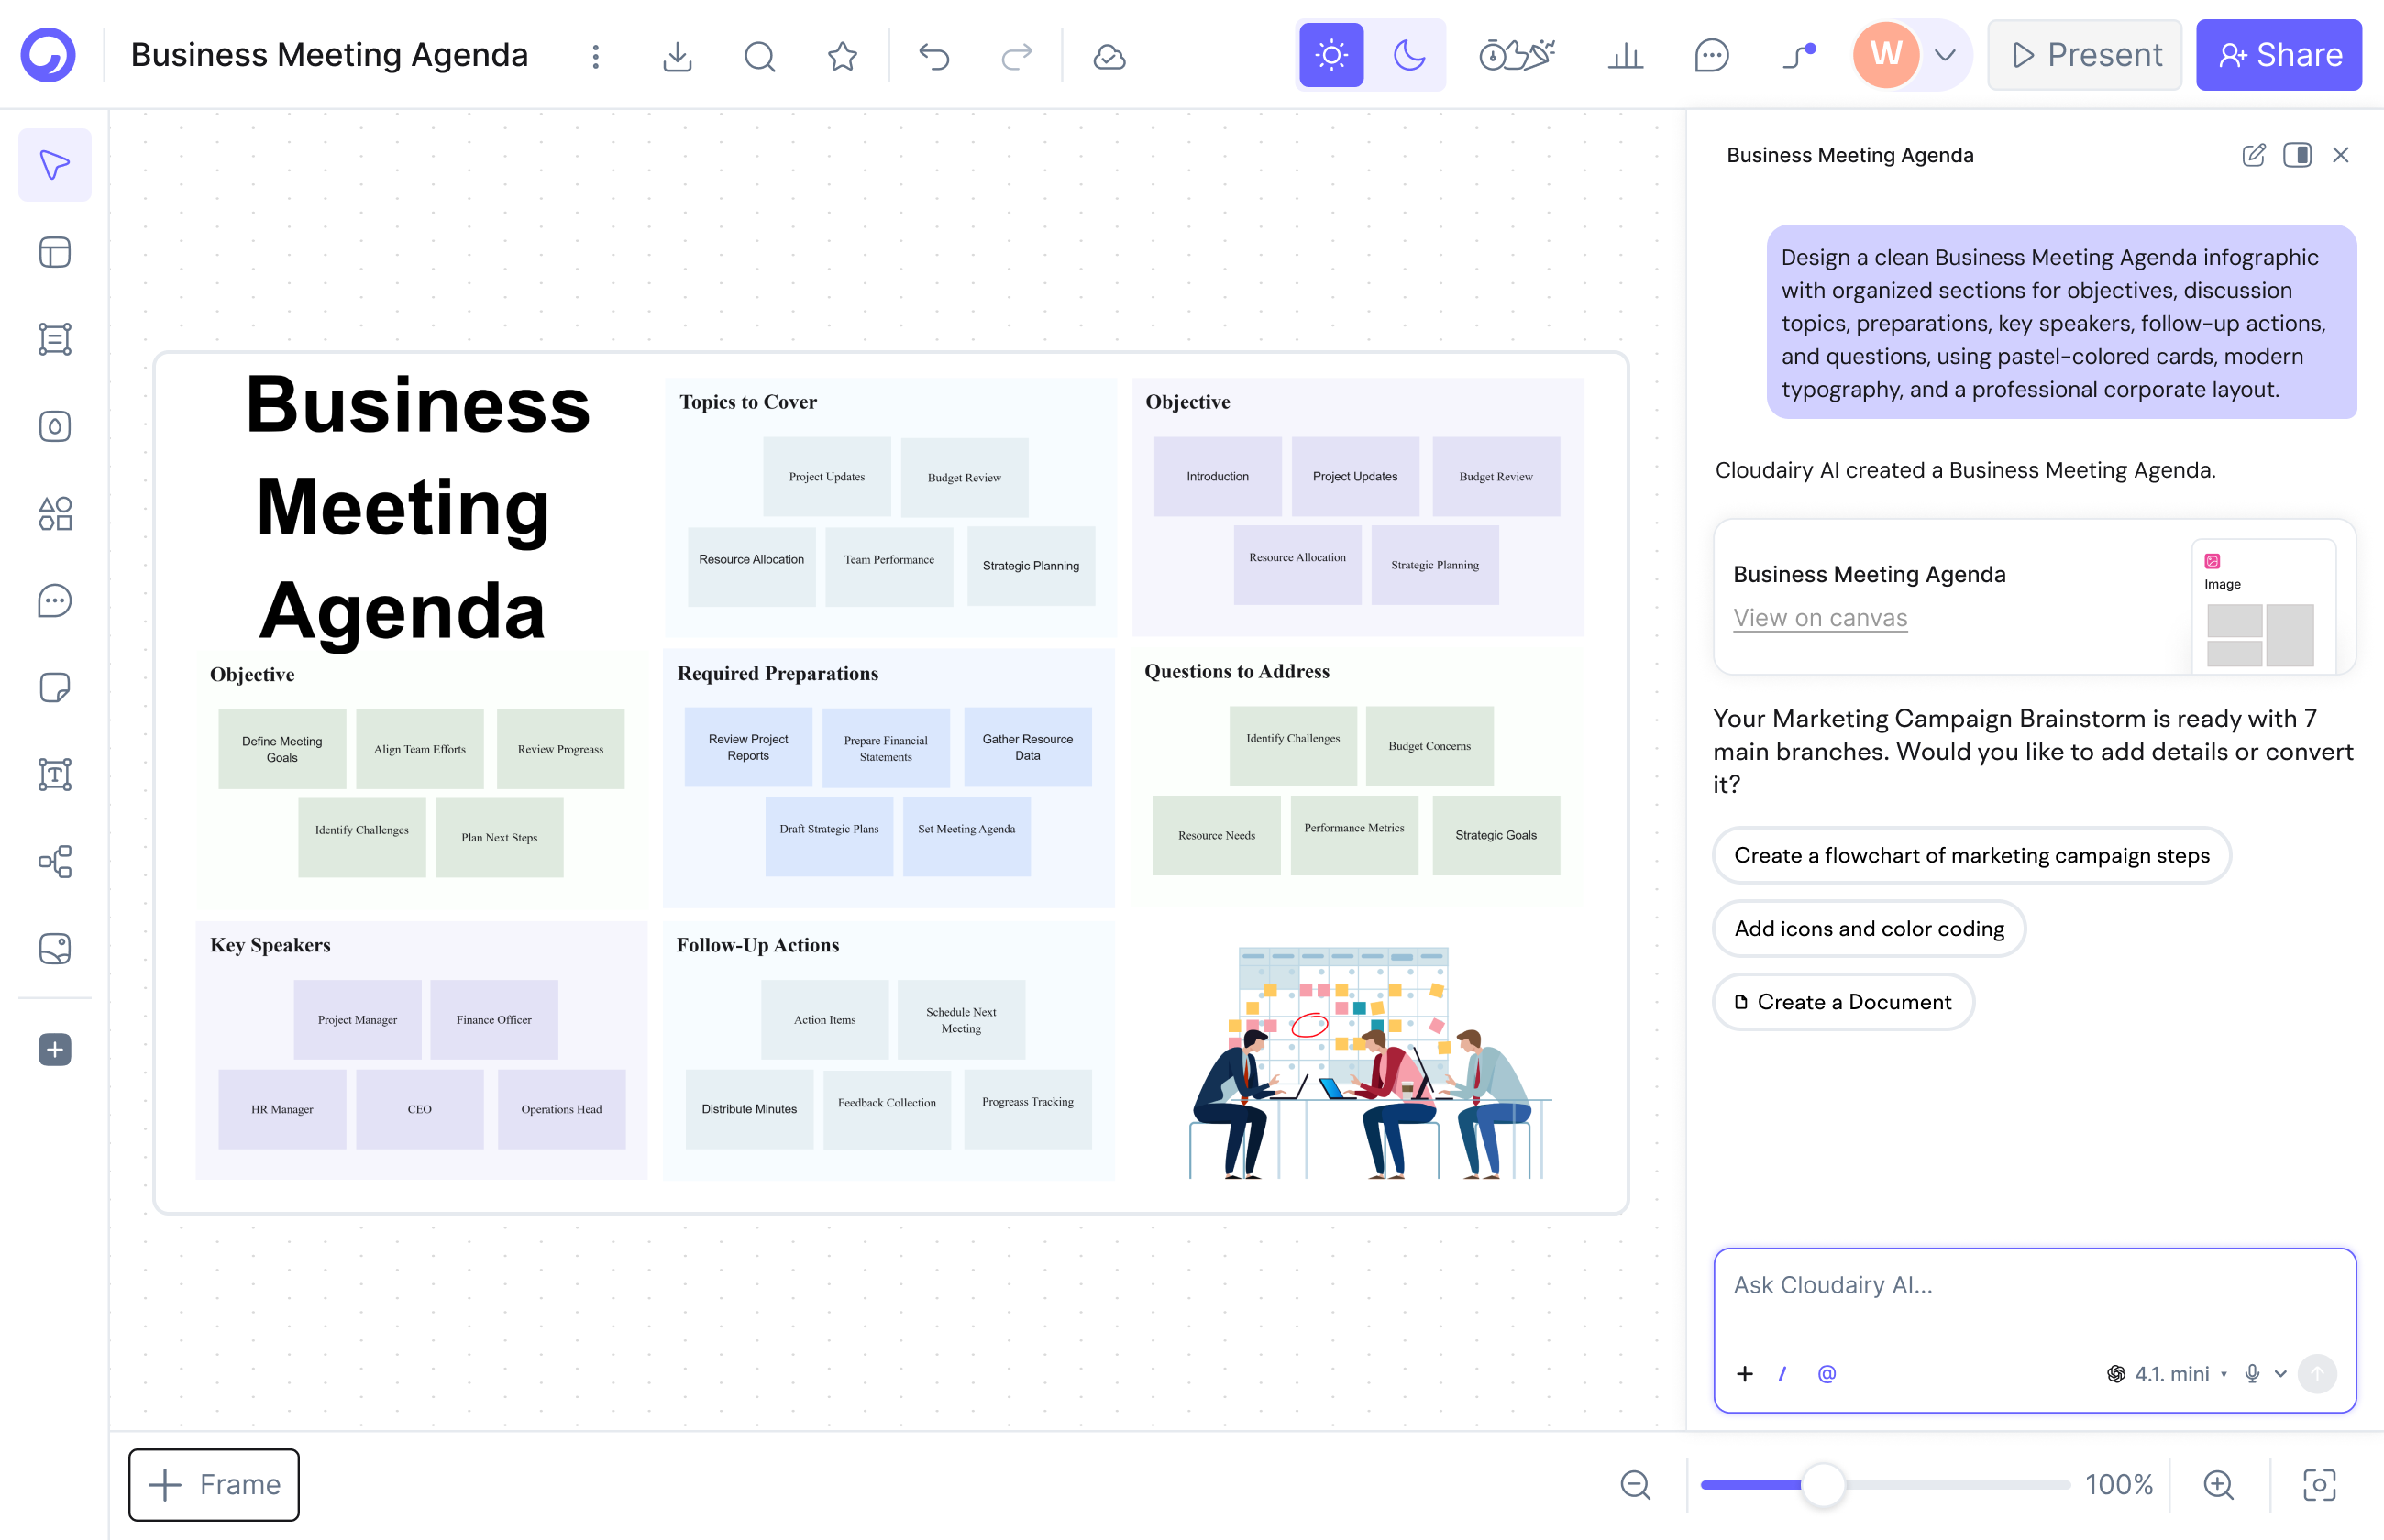Expand the voice input options chevron
Screen dimensions: 2384x1540
(x=2281, y=1374)
